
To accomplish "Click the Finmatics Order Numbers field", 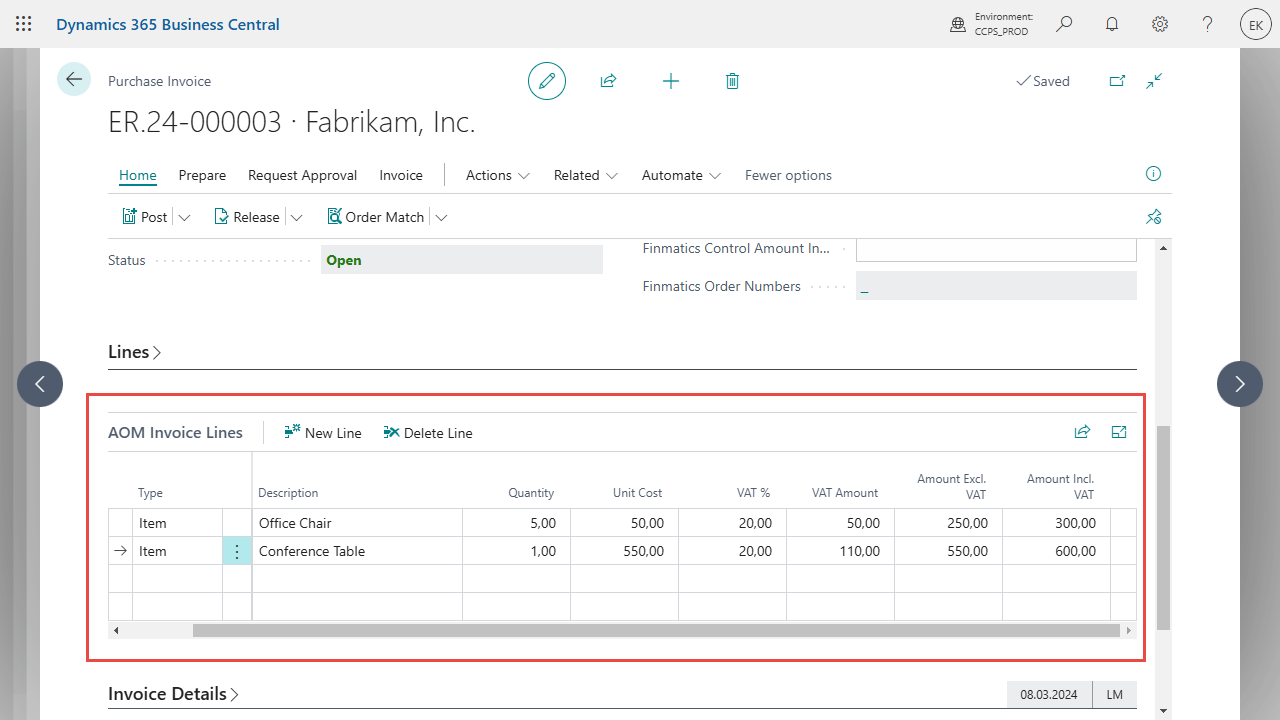I will point(996,286).
